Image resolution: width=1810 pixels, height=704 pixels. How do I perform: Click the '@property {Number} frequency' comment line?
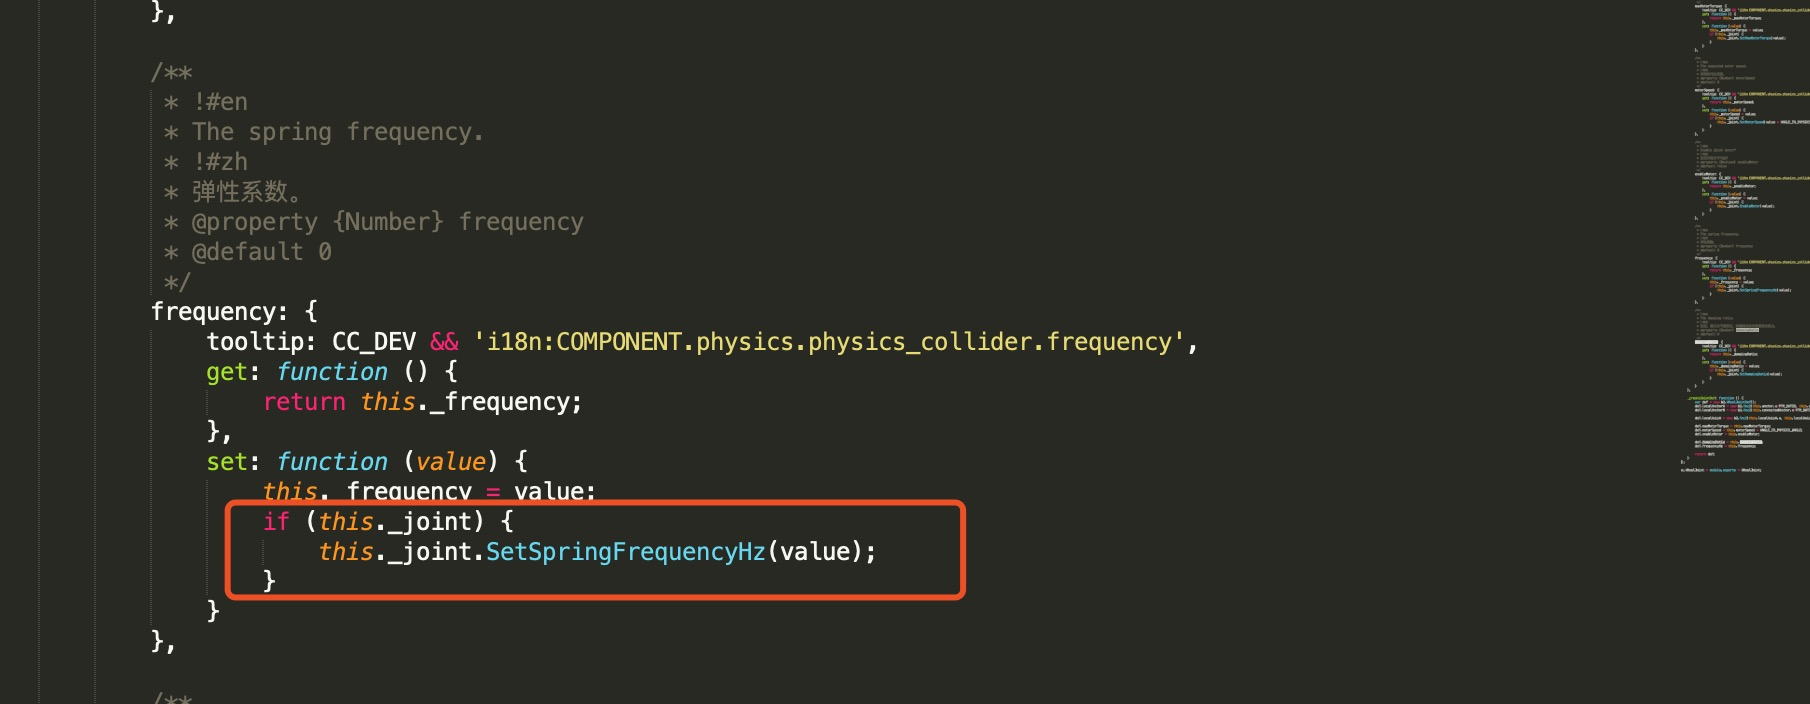387,222
